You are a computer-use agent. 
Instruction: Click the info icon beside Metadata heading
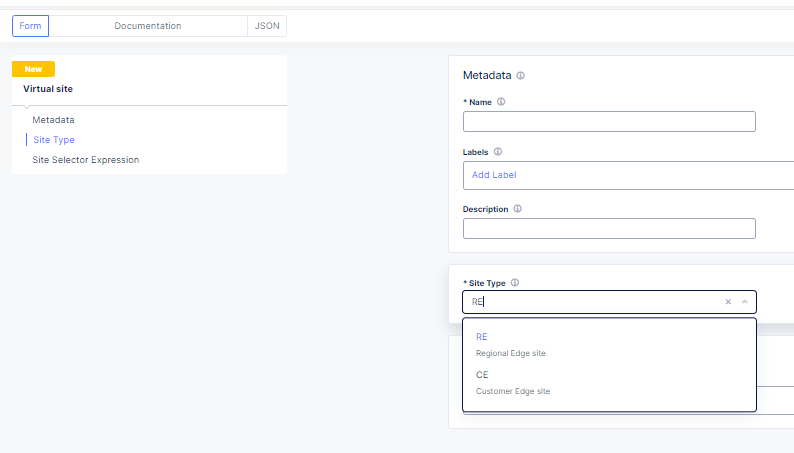[x=521, y=76]
